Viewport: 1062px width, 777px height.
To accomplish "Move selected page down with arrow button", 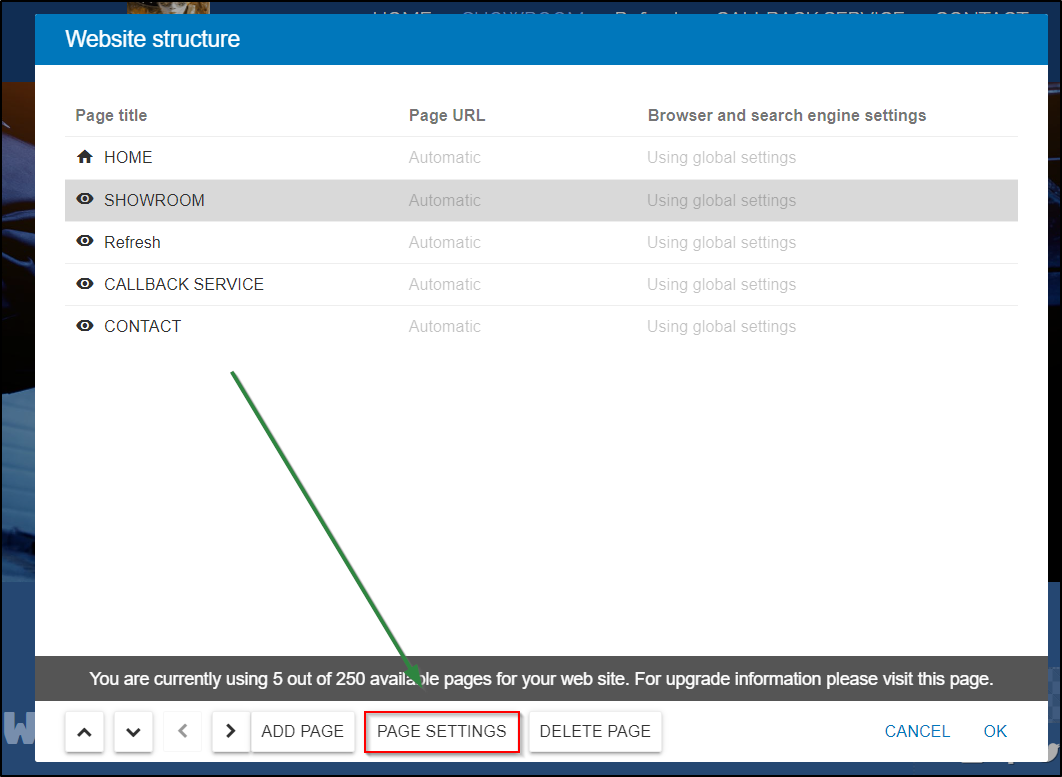I will coord(133,732).
